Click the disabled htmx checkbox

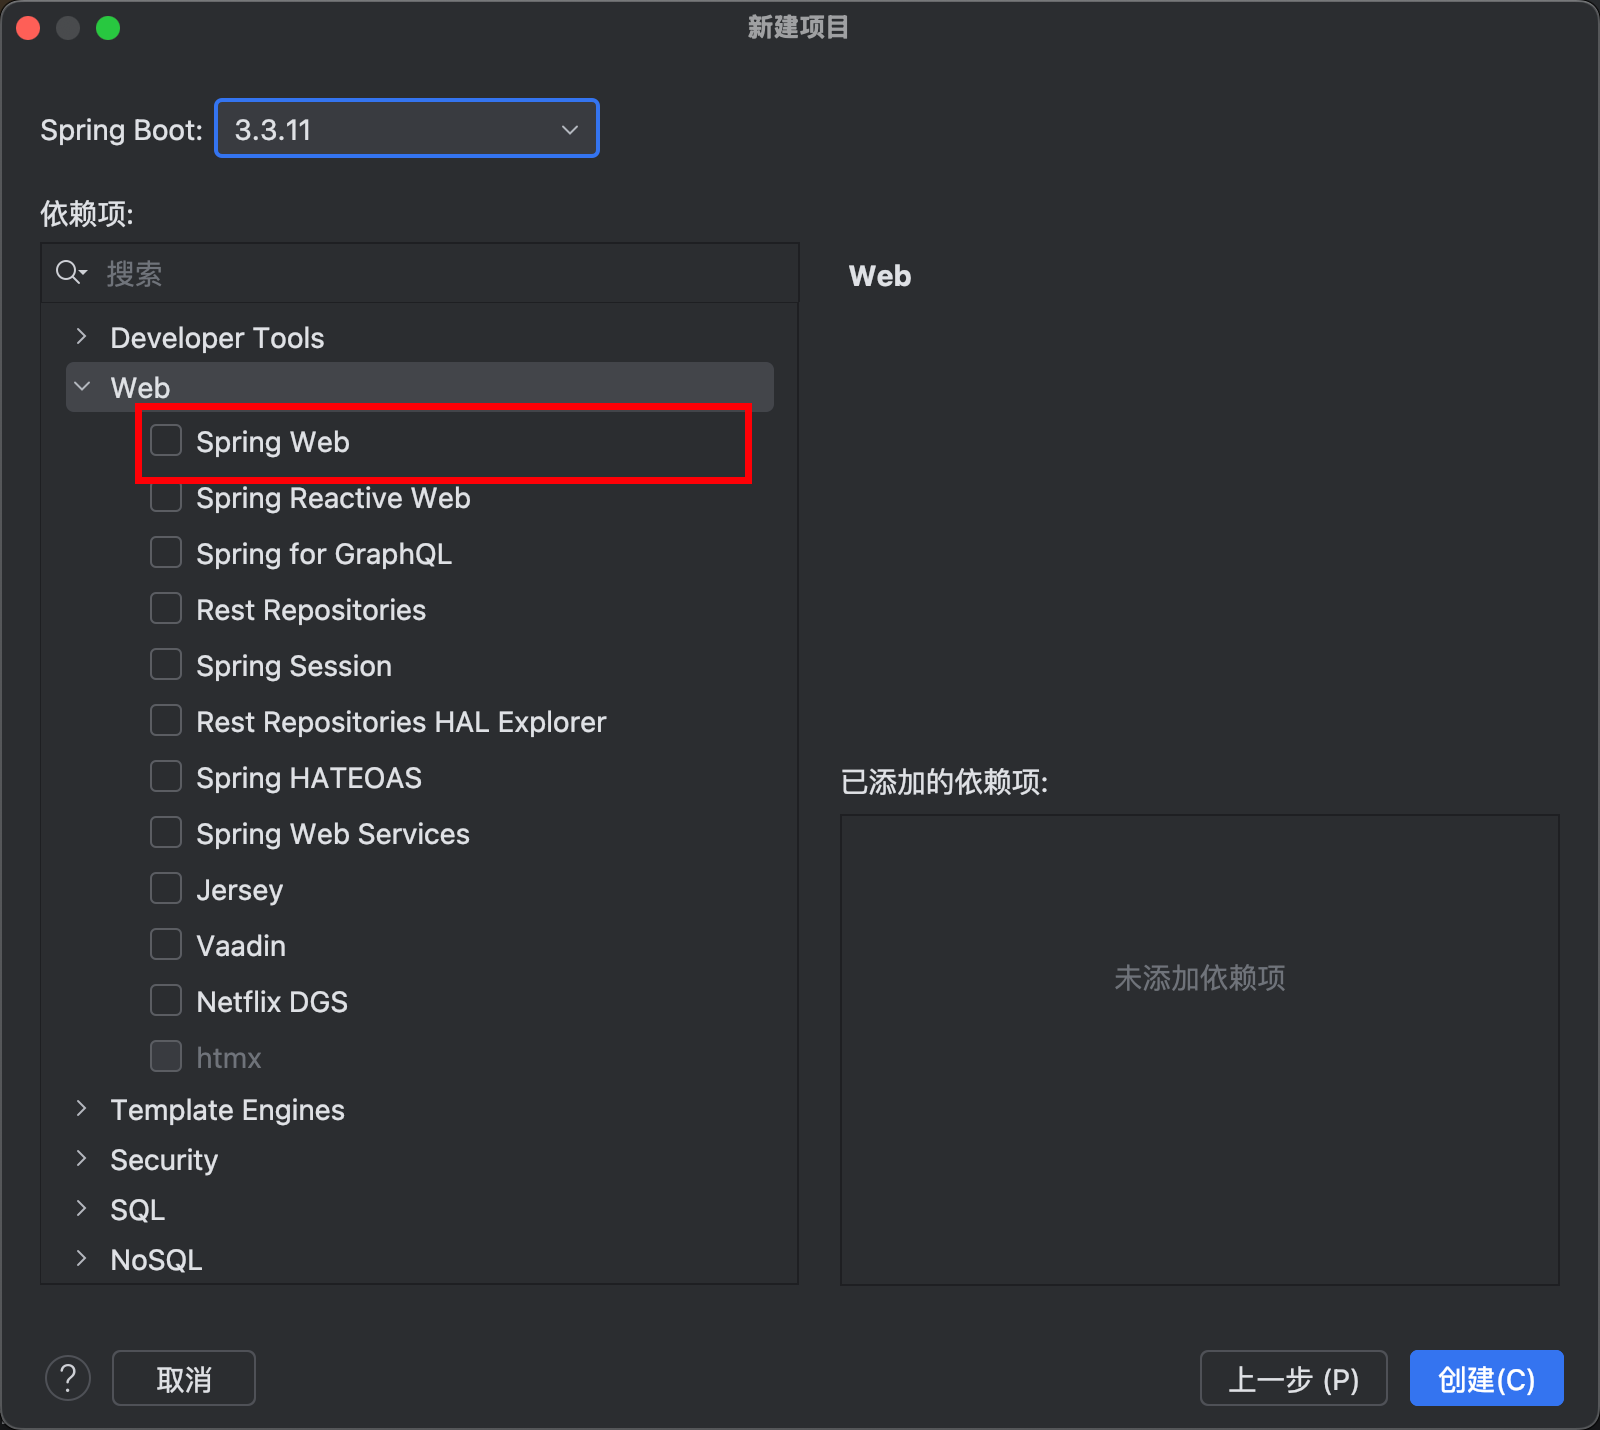point(166,1056)
